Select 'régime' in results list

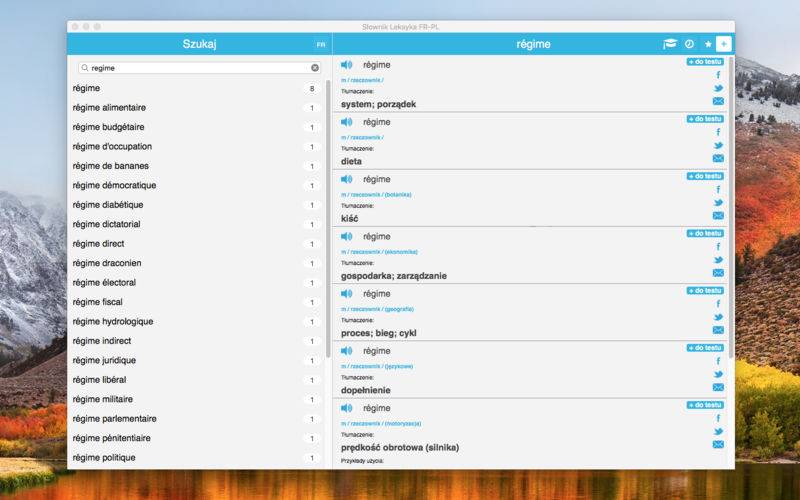pos(196,88)
